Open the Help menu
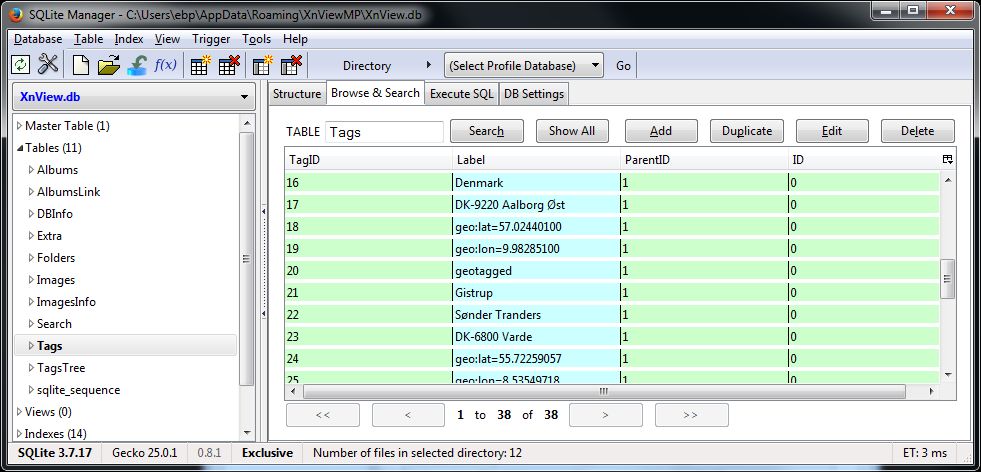This screenshot has height=472, width=981. click(295, 39)
